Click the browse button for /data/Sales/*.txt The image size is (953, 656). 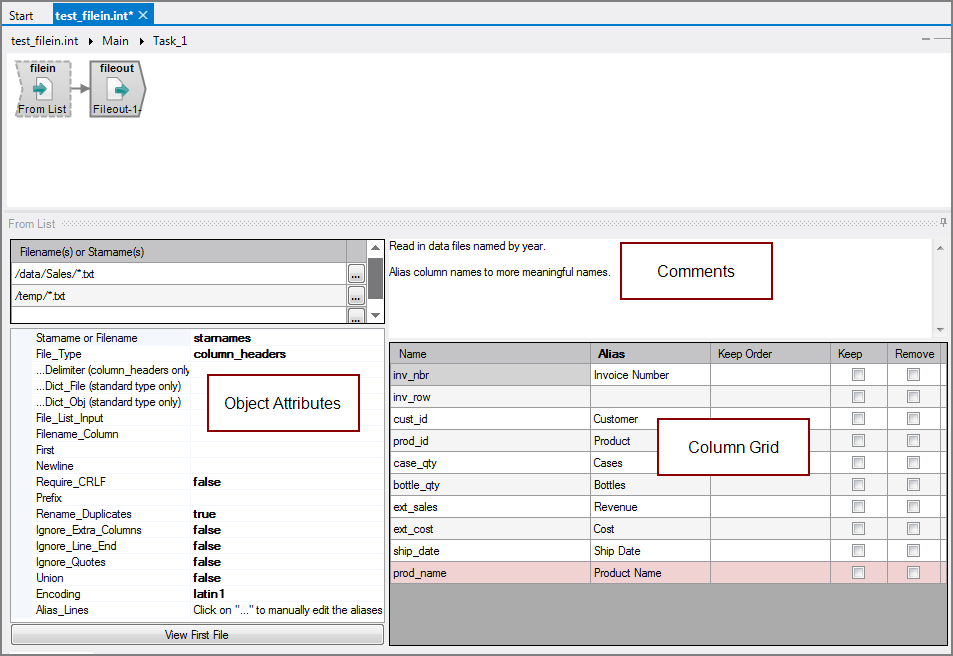tap(356, 274)
